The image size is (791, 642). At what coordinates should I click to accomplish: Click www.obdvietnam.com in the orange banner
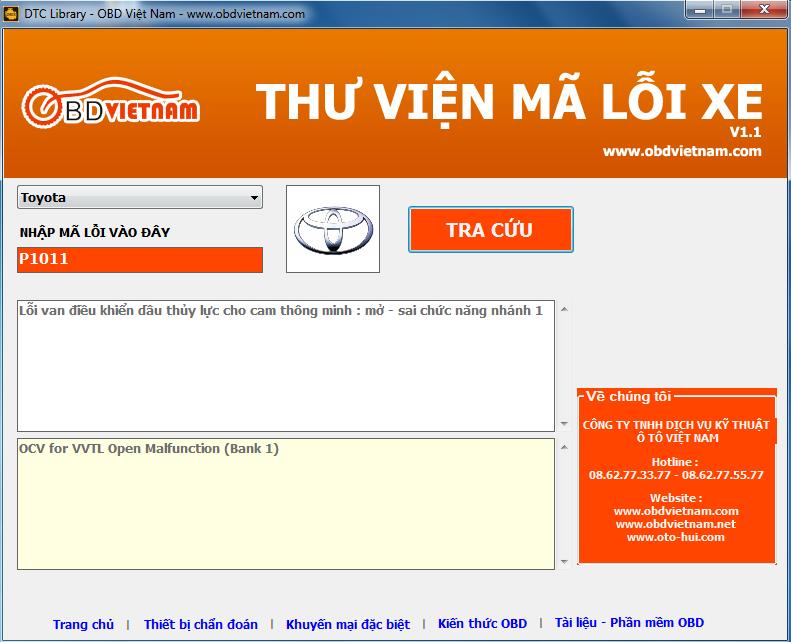click(682, 151)
